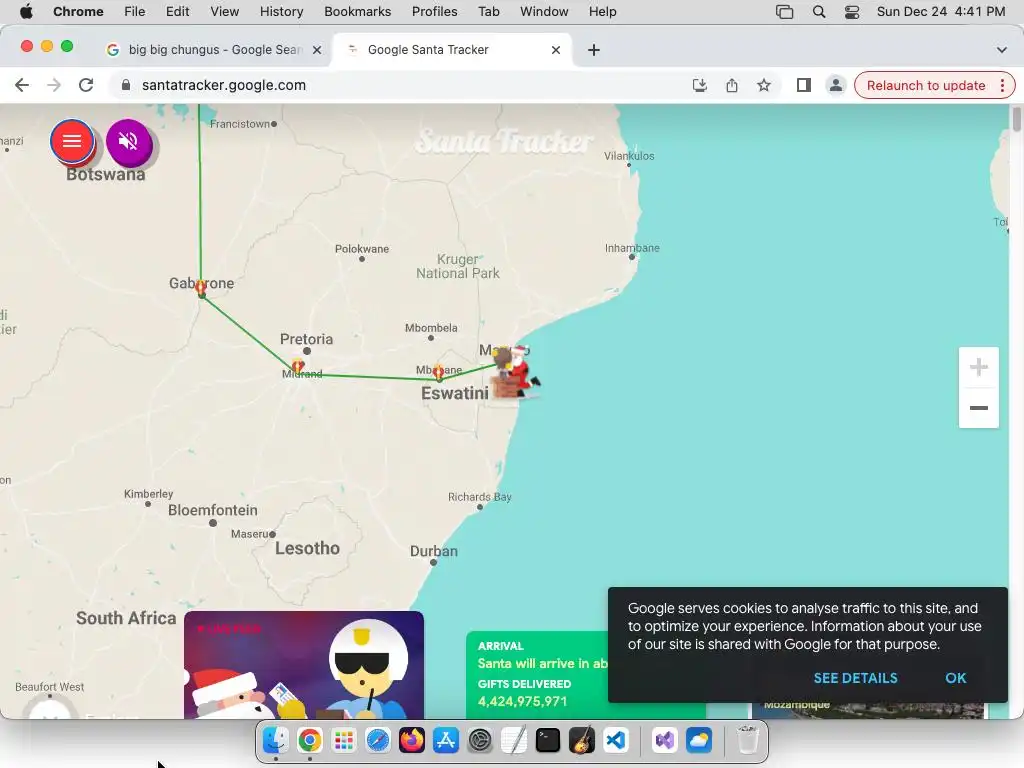The width and height of the screenshot is (1024, 768).
Task: View site information lock icon
Action: click(x=126, y=86)
